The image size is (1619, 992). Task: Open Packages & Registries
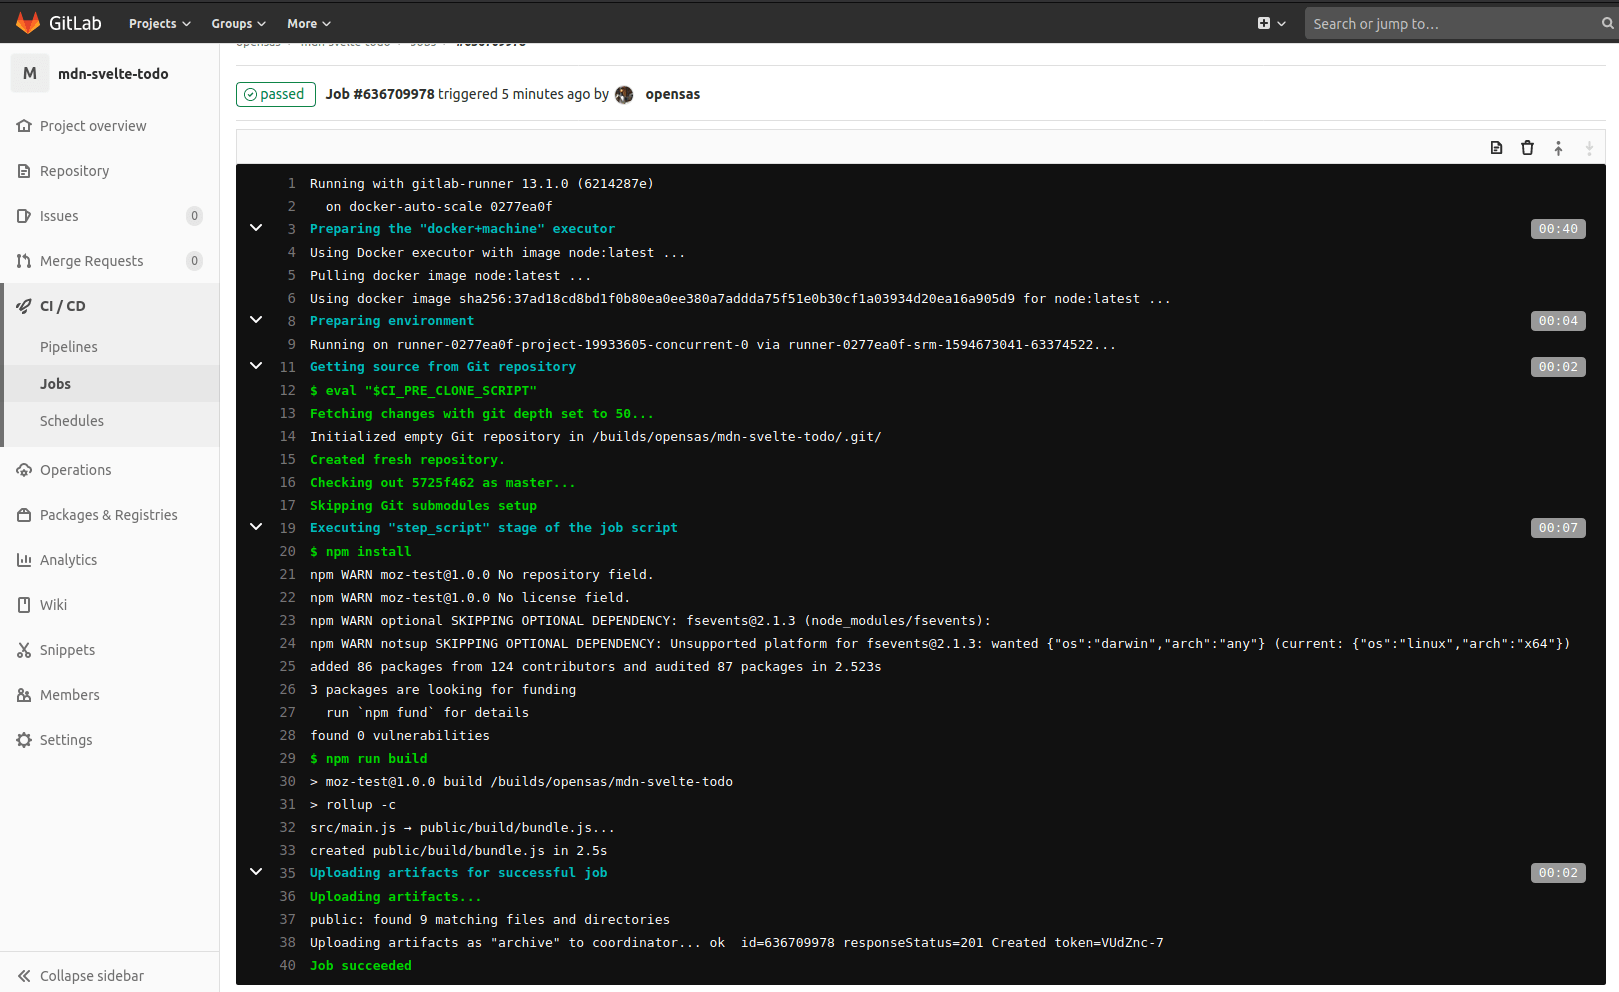point(108,514)
